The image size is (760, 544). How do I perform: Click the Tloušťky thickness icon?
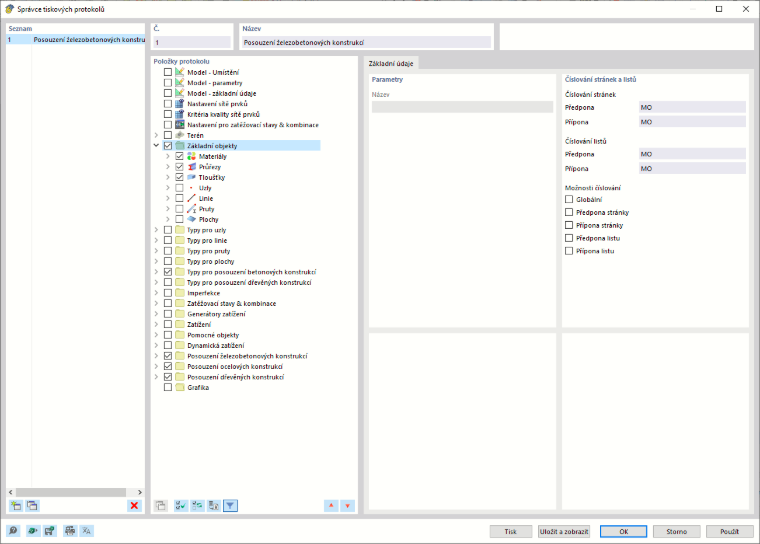click(x=191, y=177)
